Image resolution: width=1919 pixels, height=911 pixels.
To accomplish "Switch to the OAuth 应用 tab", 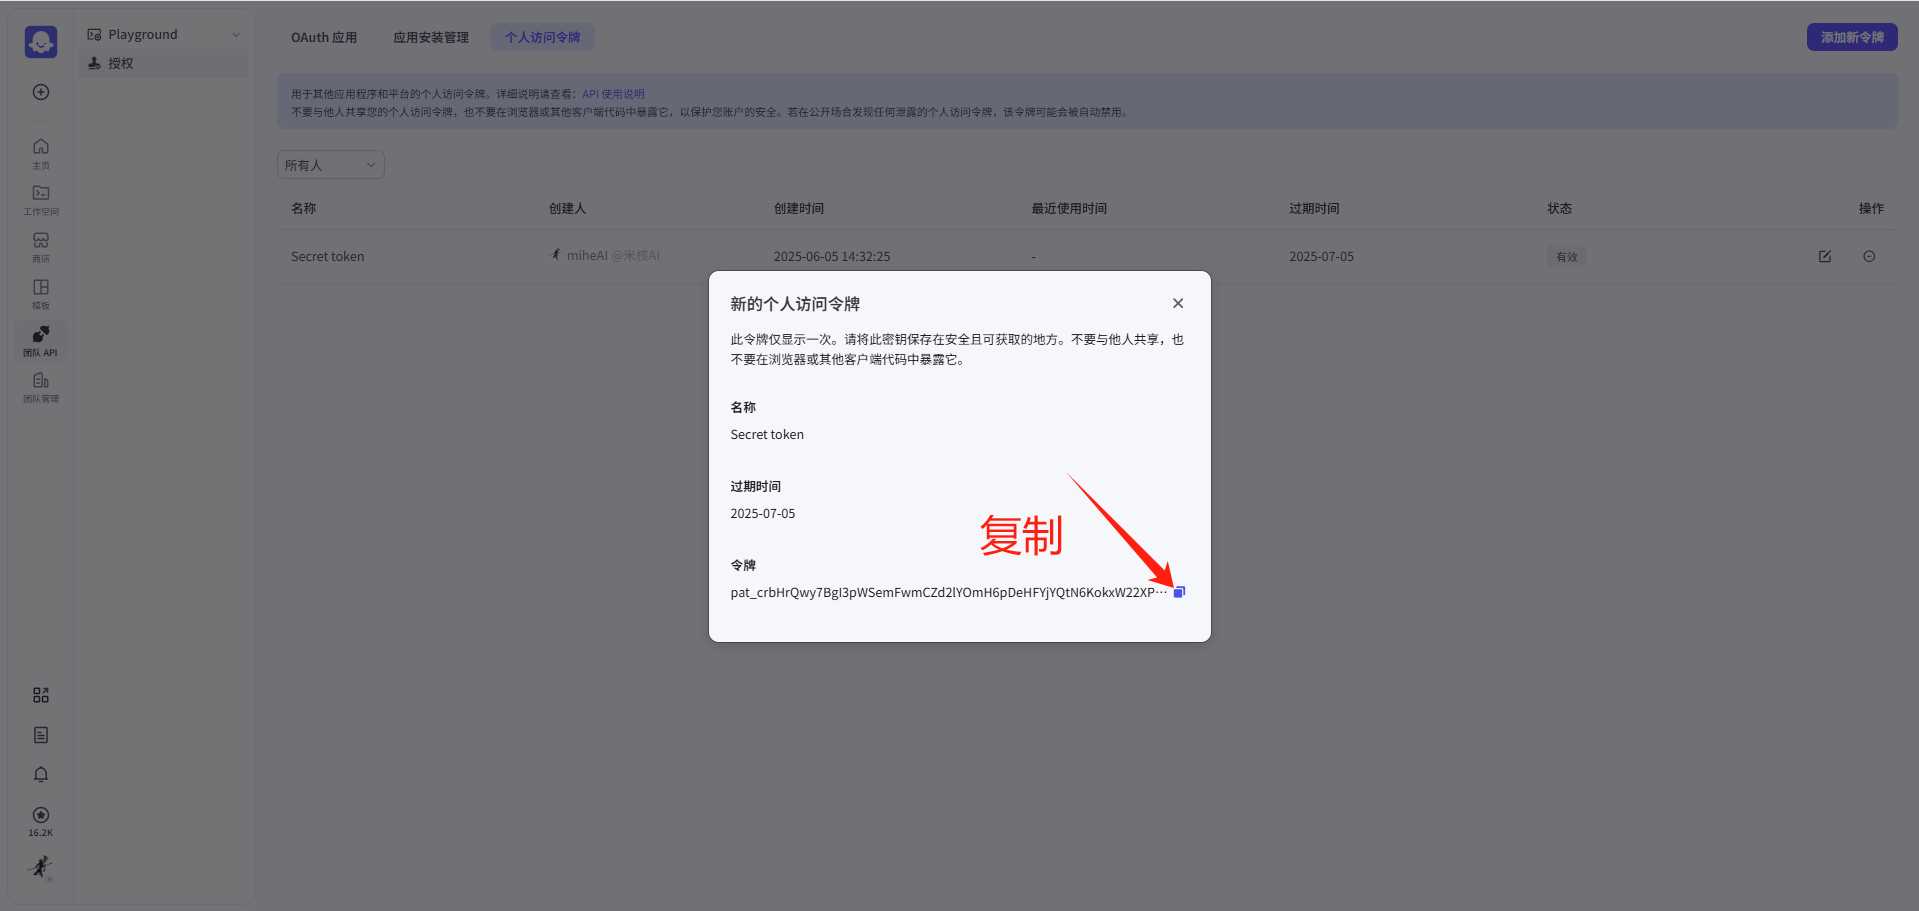I will tap(323, 37).
